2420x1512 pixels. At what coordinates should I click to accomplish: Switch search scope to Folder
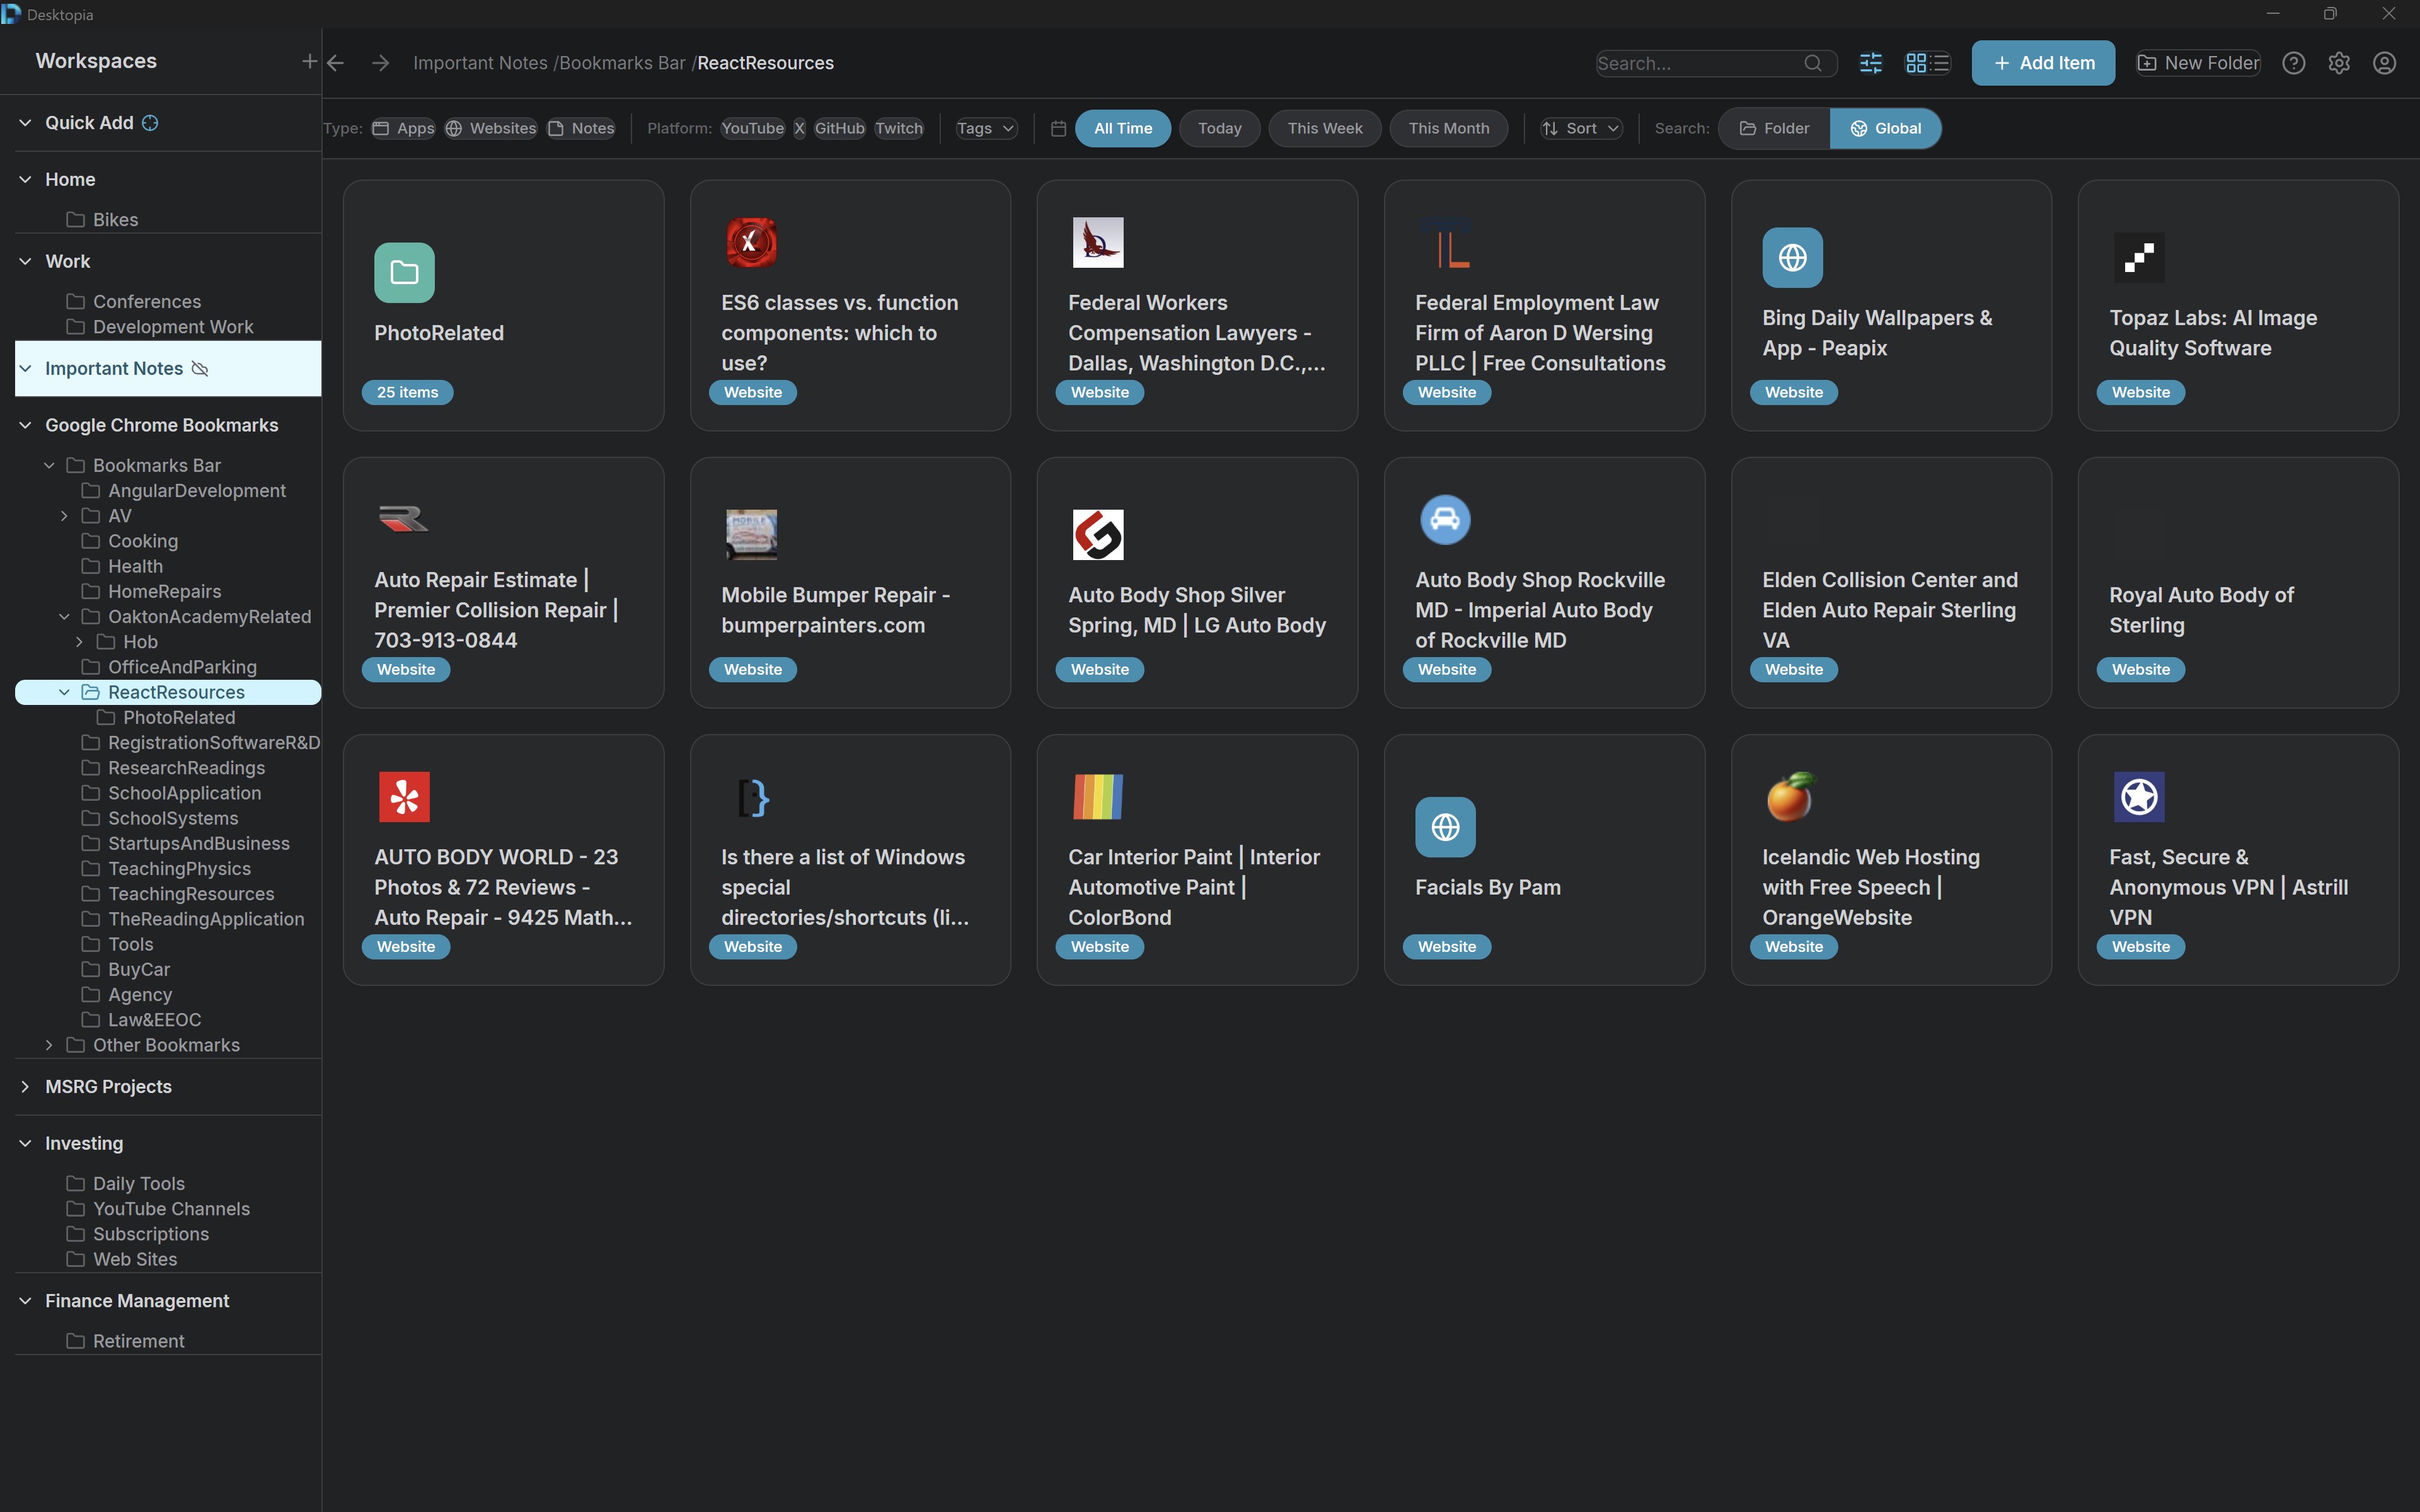[1774, 128]
